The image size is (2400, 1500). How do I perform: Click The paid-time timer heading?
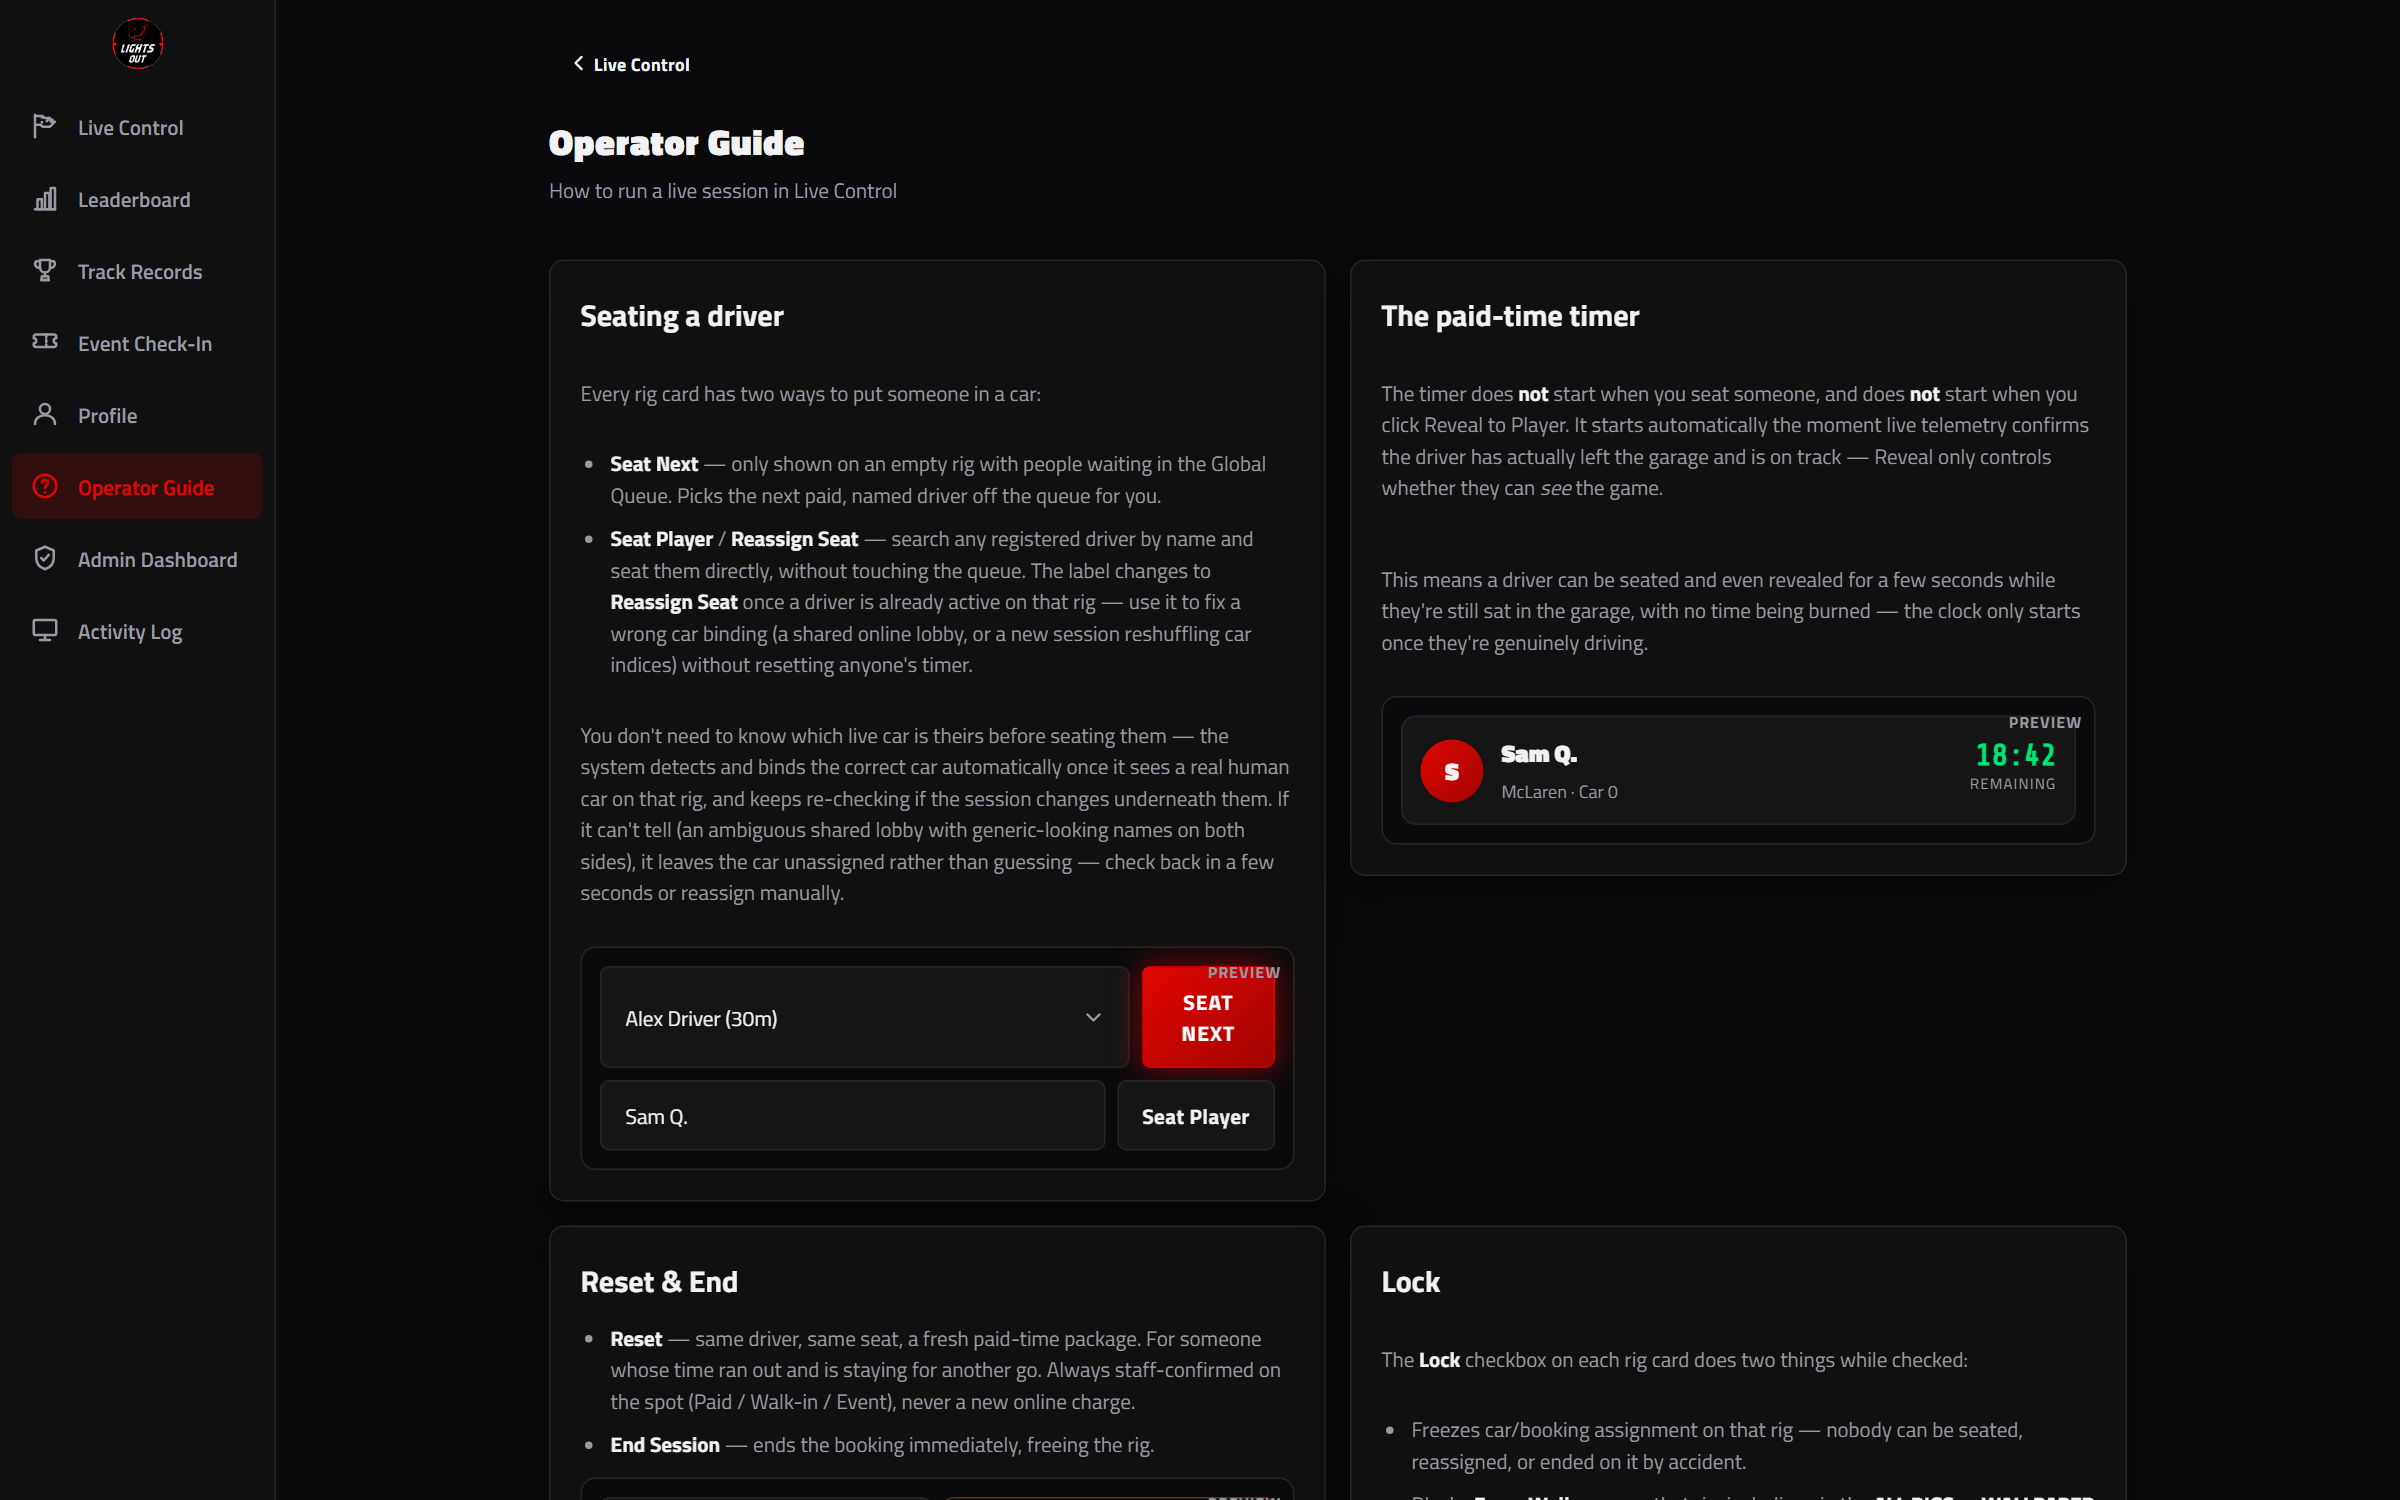pos(1510,316)
